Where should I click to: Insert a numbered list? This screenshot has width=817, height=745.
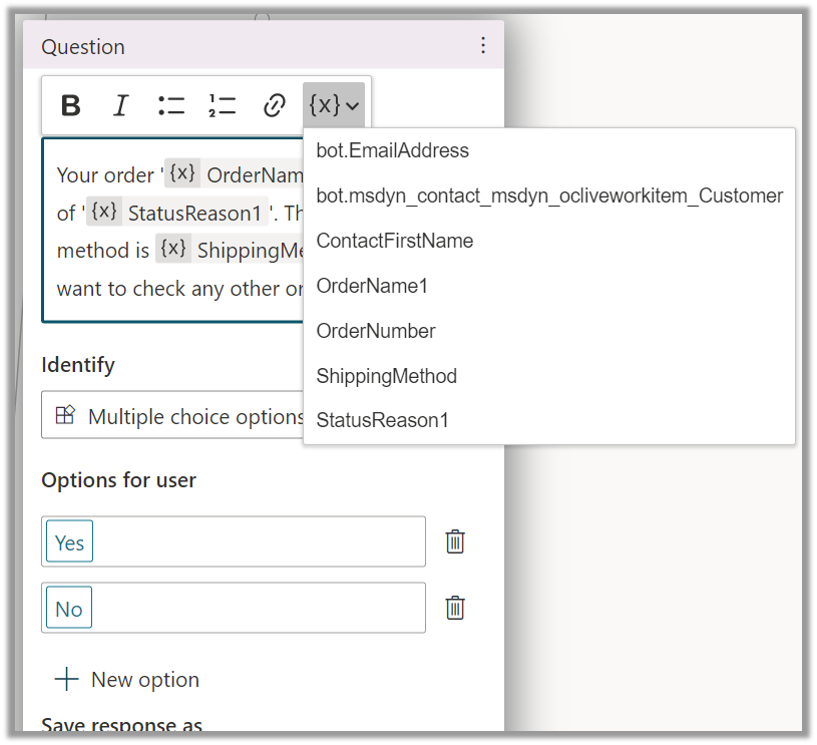click(222, 105)
